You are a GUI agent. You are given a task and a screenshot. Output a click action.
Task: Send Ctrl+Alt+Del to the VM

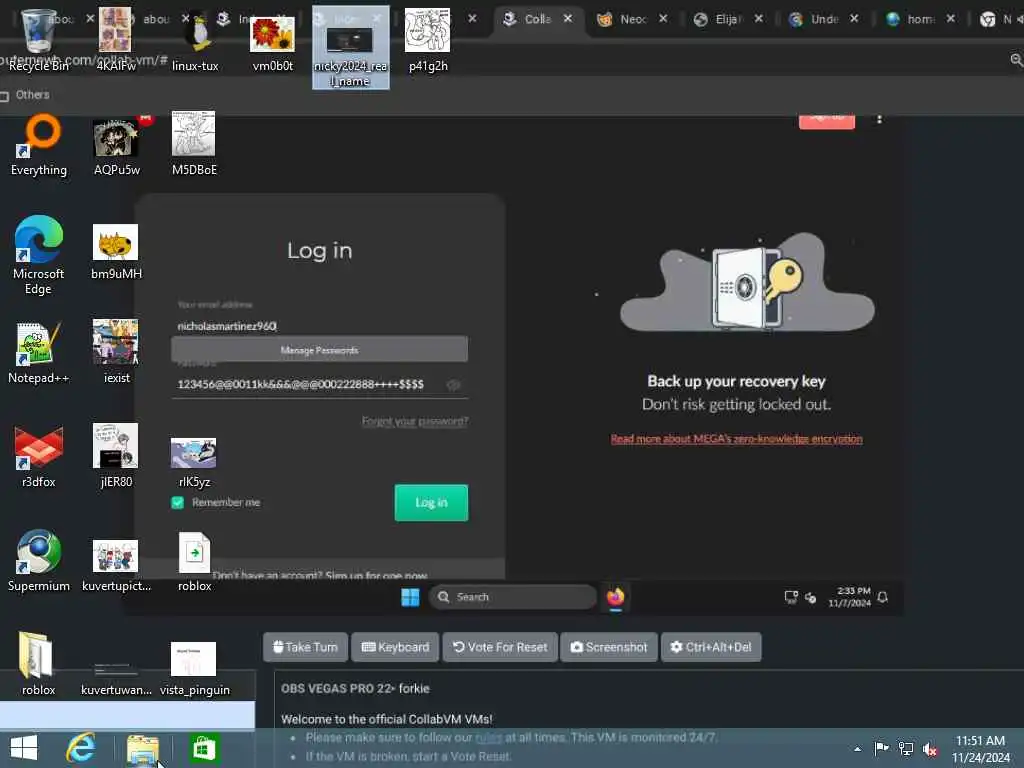711,647
